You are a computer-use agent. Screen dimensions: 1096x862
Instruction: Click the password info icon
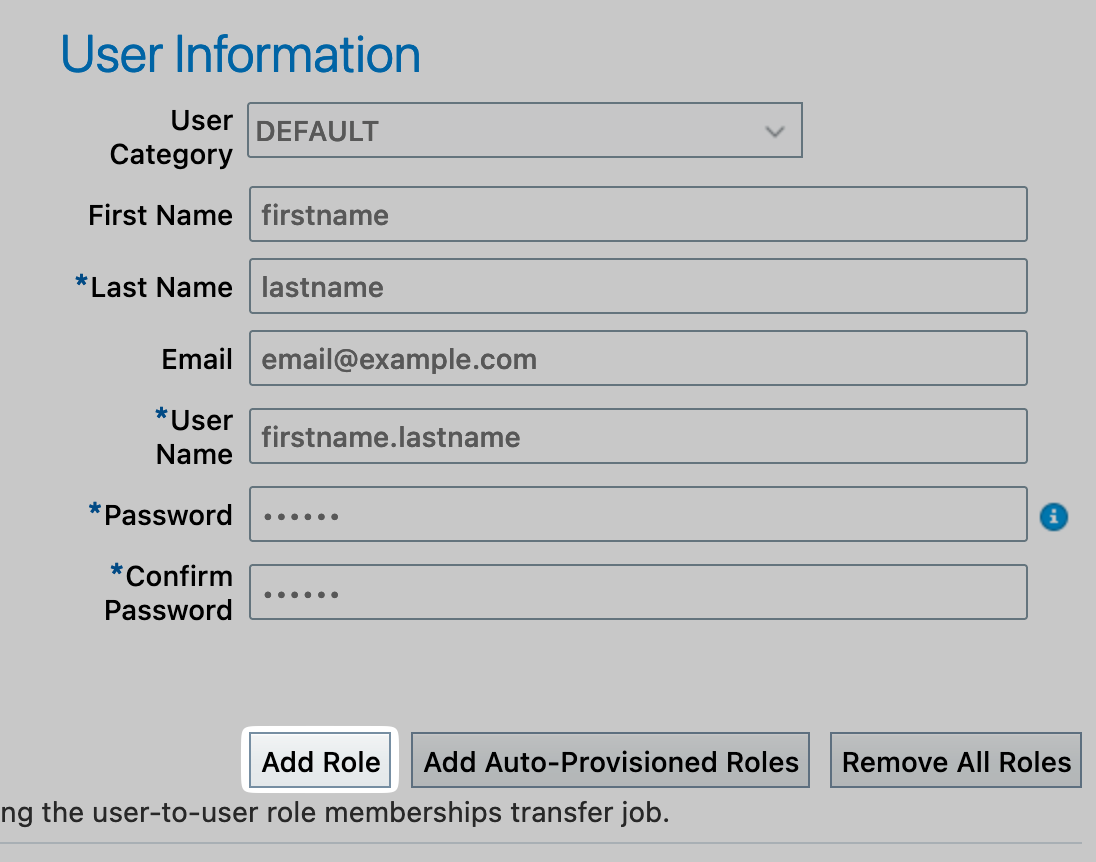[1054, 516]
